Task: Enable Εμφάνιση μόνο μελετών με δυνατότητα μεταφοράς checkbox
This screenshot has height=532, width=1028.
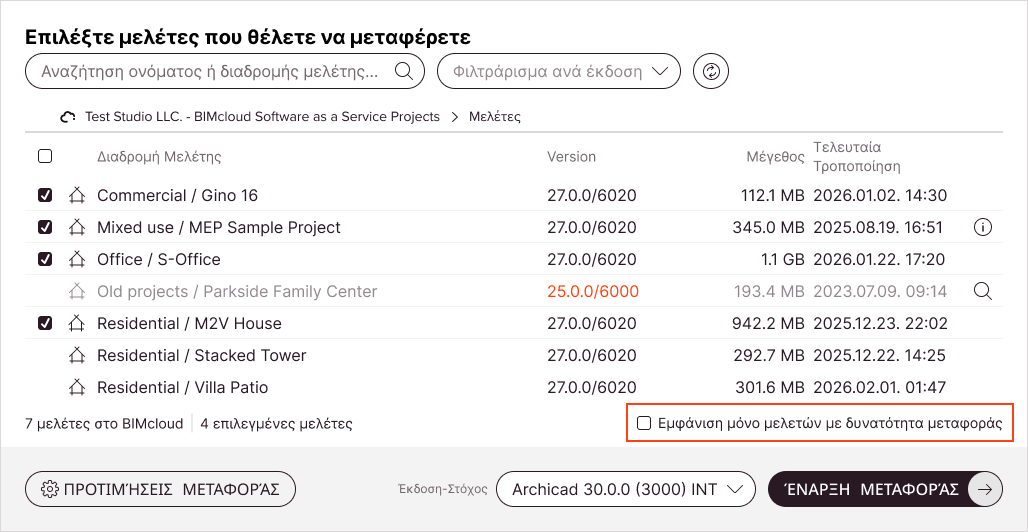Action: (644, 423)
